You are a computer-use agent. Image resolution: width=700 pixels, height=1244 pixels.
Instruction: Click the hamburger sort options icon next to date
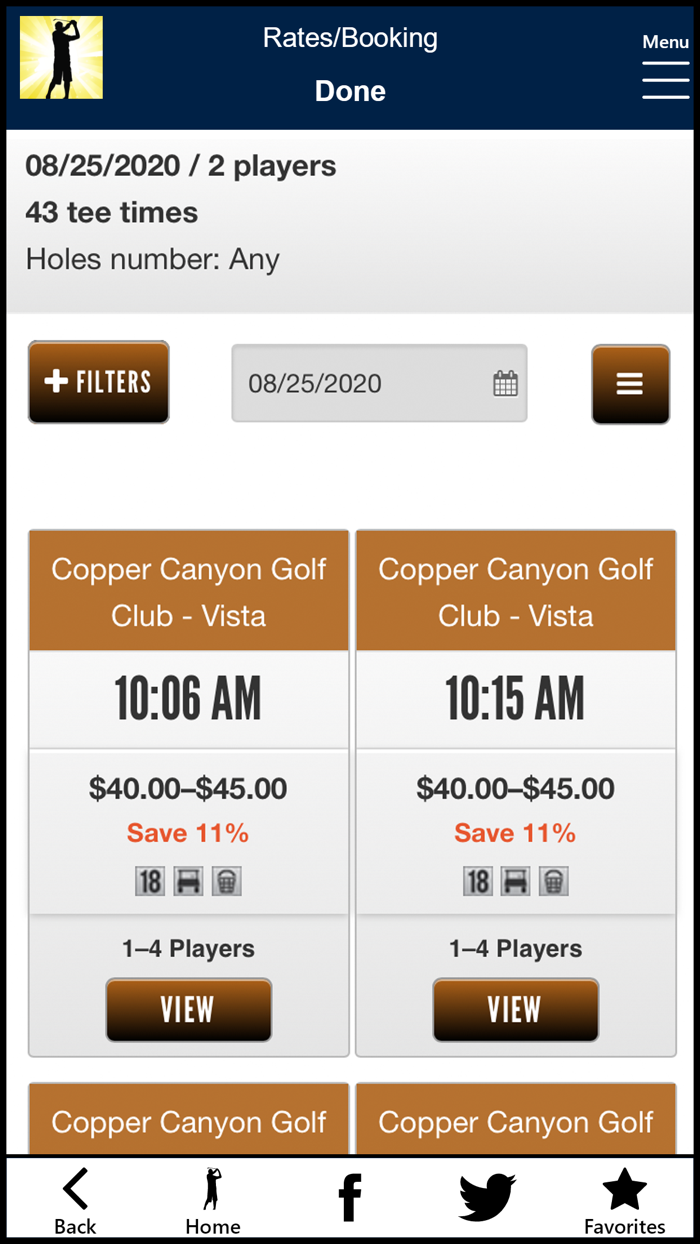[x=630, y=383]
